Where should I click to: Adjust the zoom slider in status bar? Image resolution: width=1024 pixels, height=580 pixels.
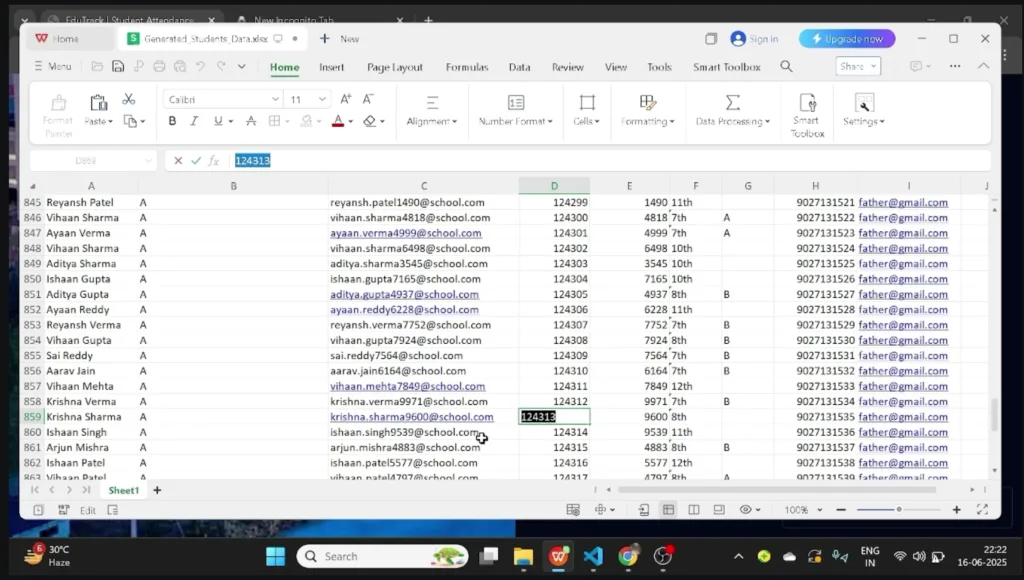(x=899, y=509)
